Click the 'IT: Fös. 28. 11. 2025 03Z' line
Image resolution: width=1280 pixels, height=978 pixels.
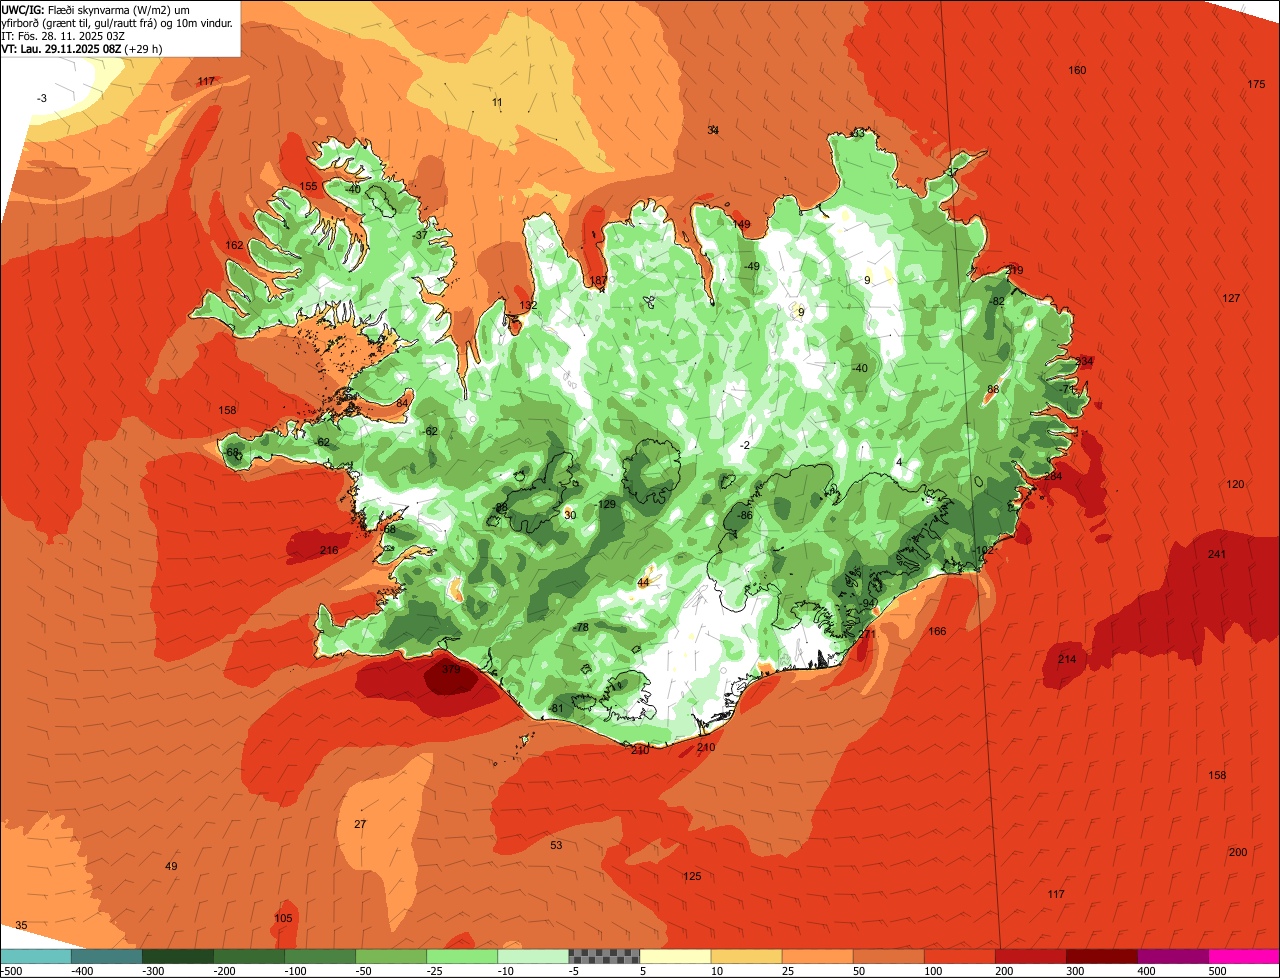(63, 35)
